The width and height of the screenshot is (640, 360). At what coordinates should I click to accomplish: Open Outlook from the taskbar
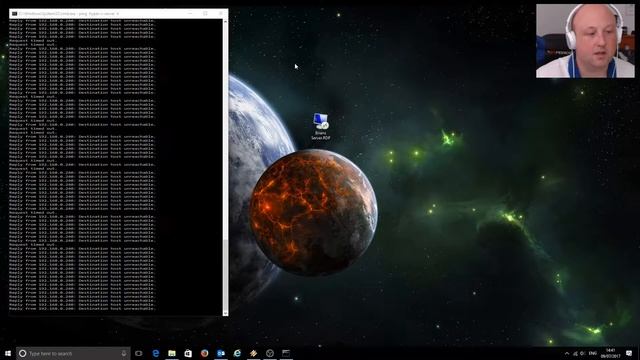(221, 353)
